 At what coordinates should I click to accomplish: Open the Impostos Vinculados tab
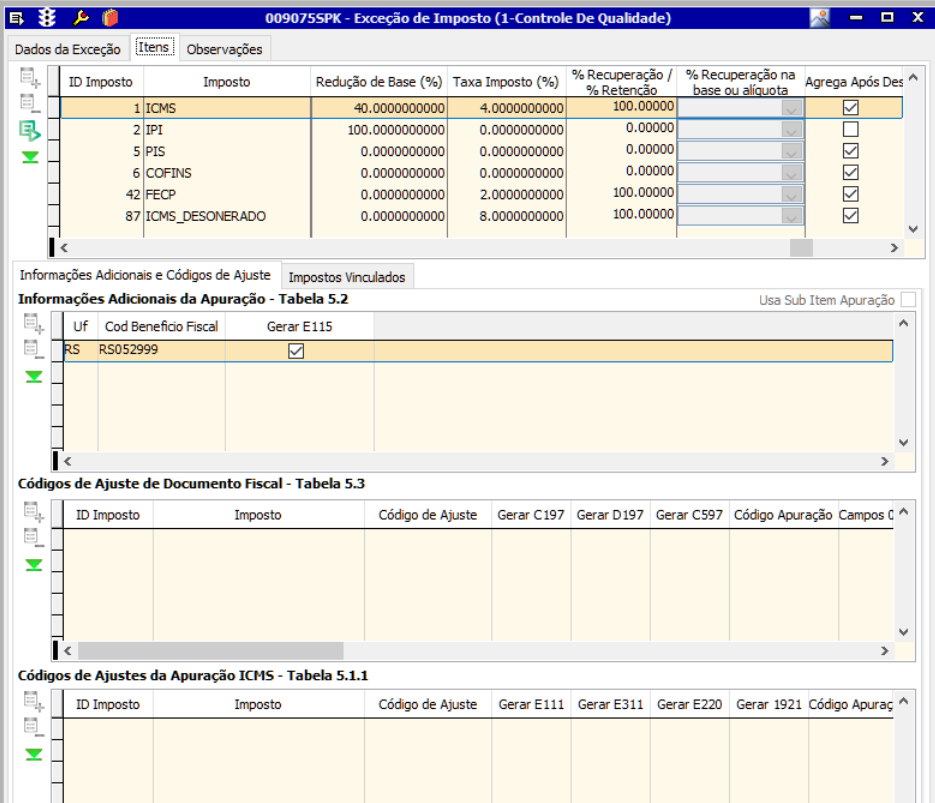pos(346,276)
